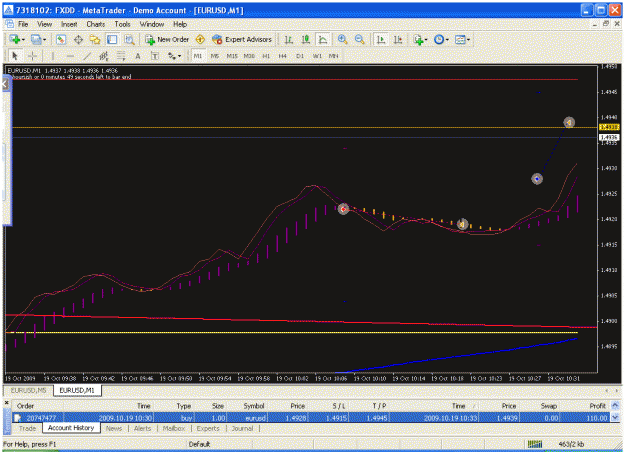Toggle the Data Window crosshair-circle icon
Screen dimensions: 625x452
click(78, 39)
